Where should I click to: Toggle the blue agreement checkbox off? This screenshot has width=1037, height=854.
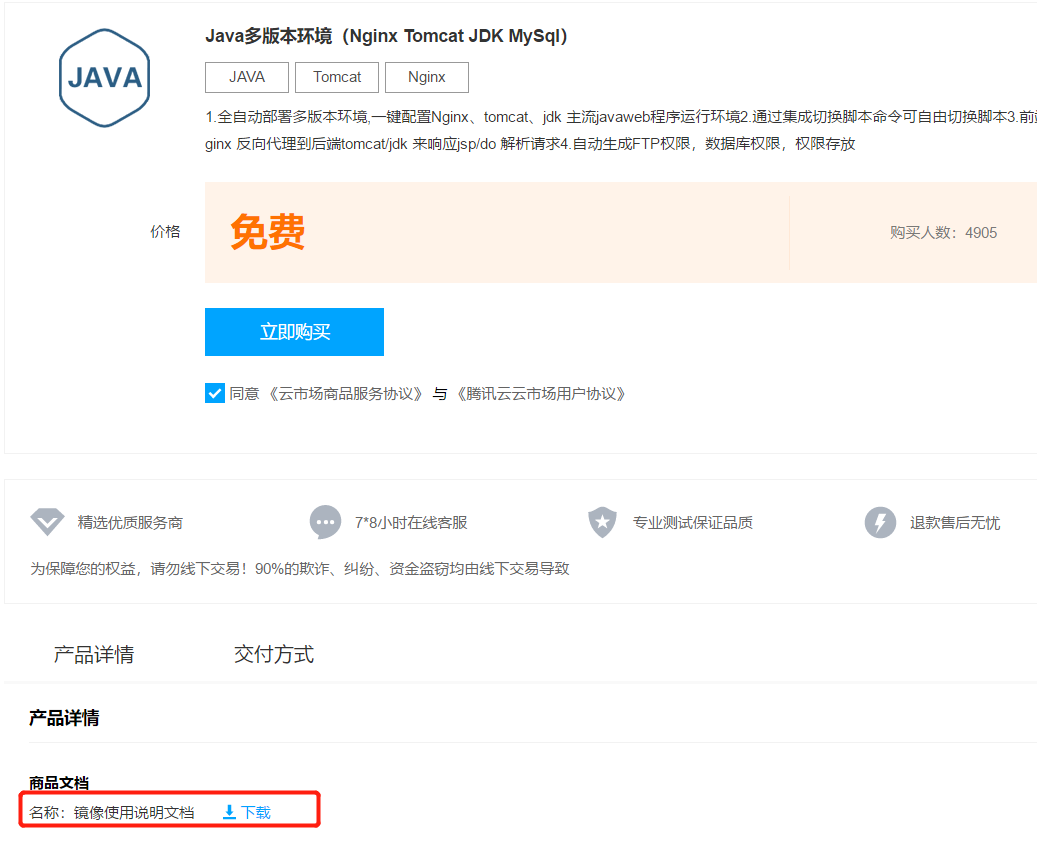coord(214,393)
